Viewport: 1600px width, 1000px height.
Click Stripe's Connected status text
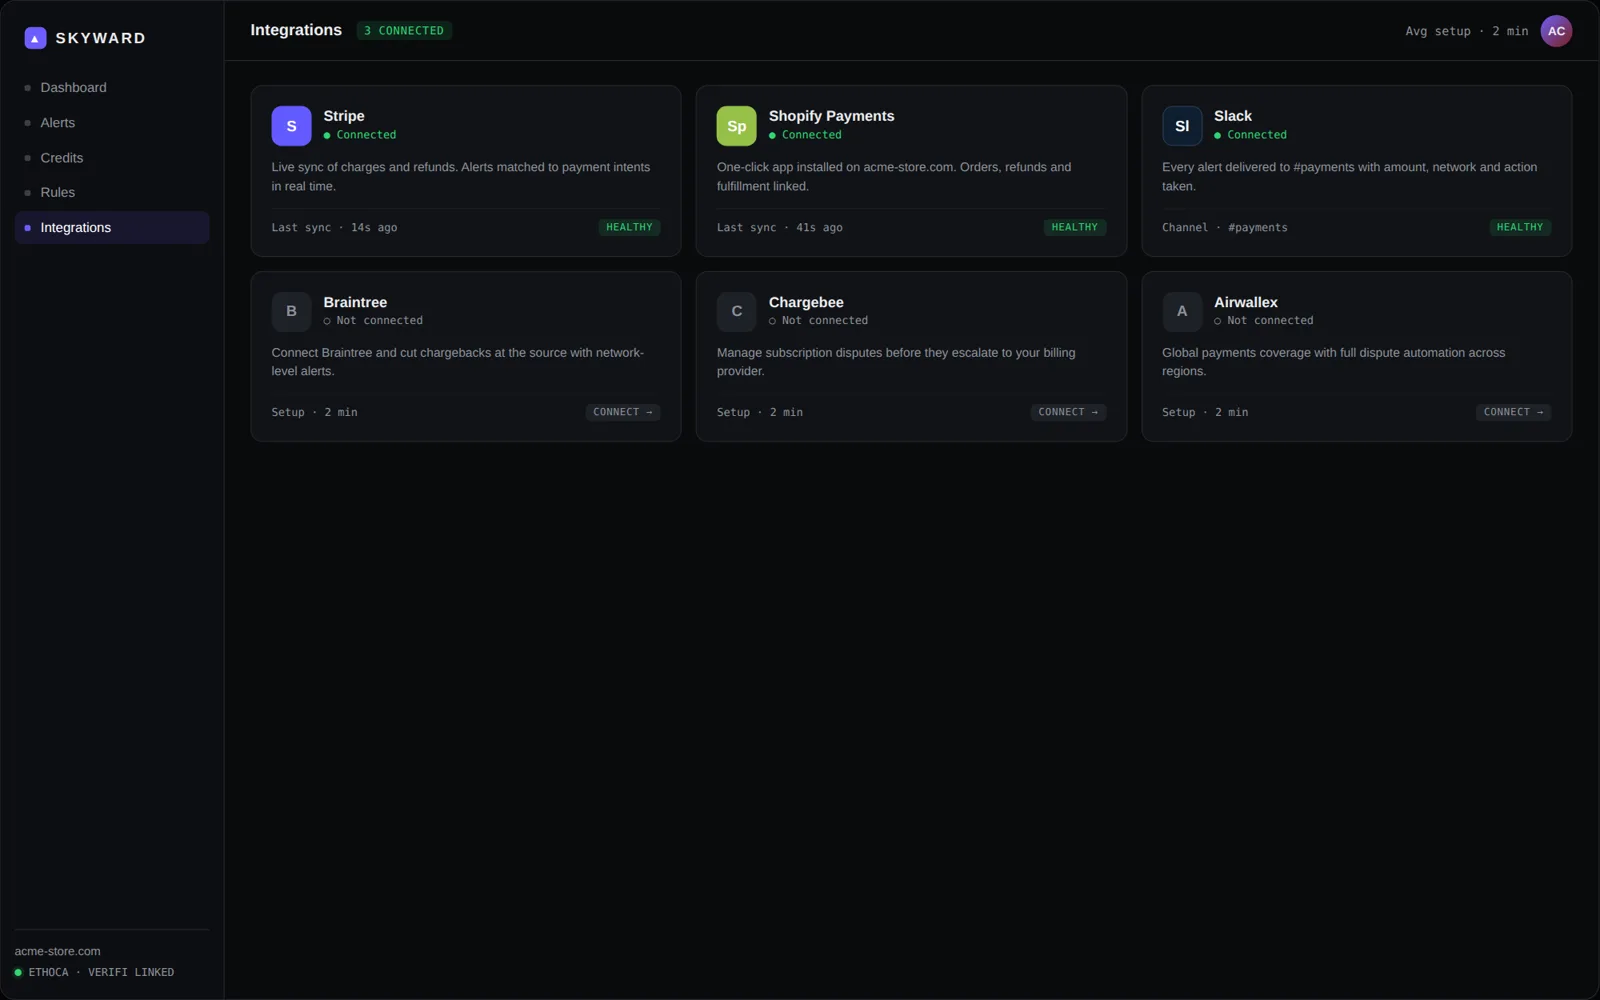coord(360,135)
